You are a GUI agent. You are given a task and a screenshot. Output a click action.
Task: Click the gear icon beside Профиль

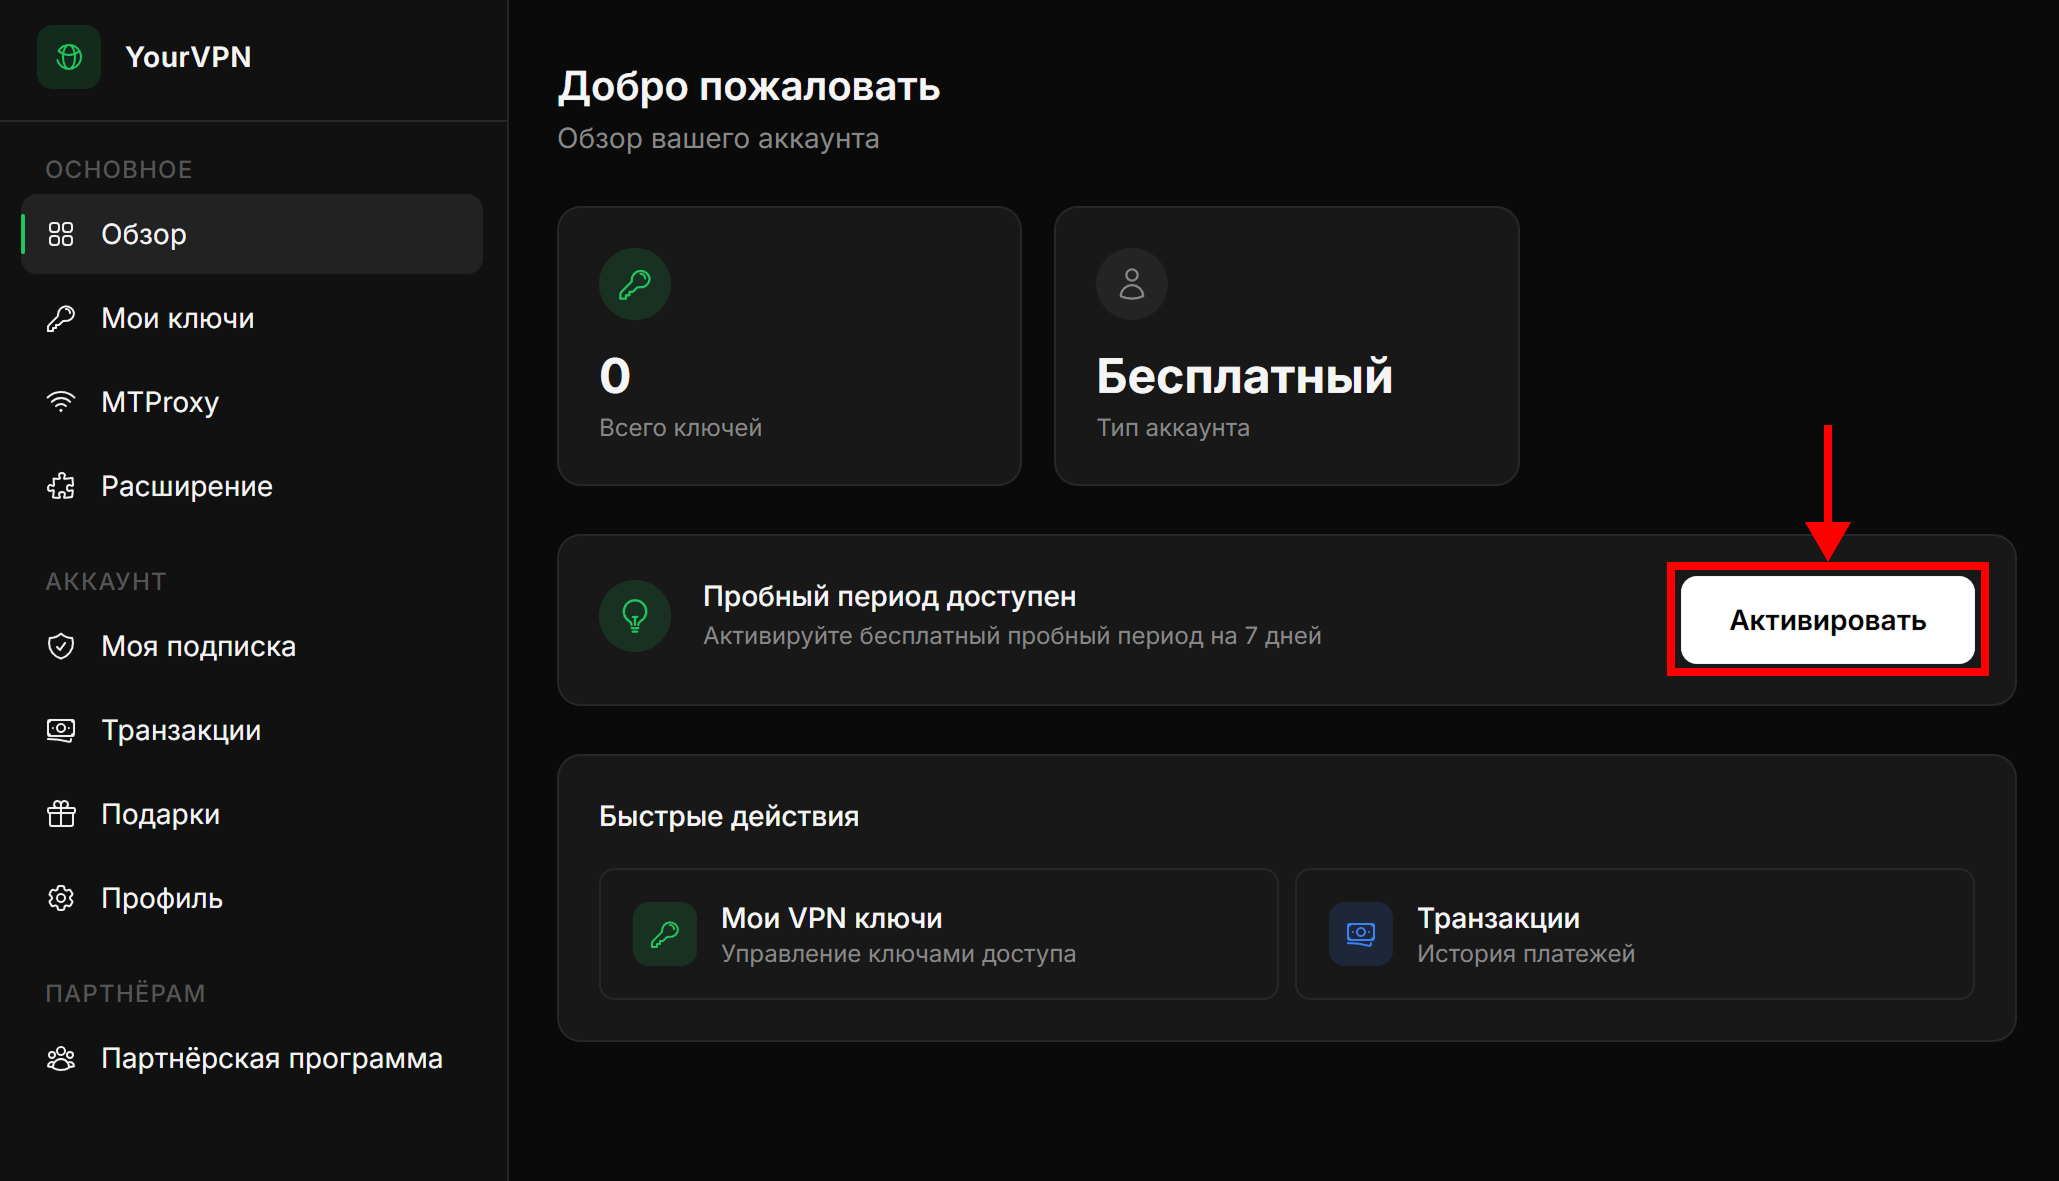coord(61,898)
